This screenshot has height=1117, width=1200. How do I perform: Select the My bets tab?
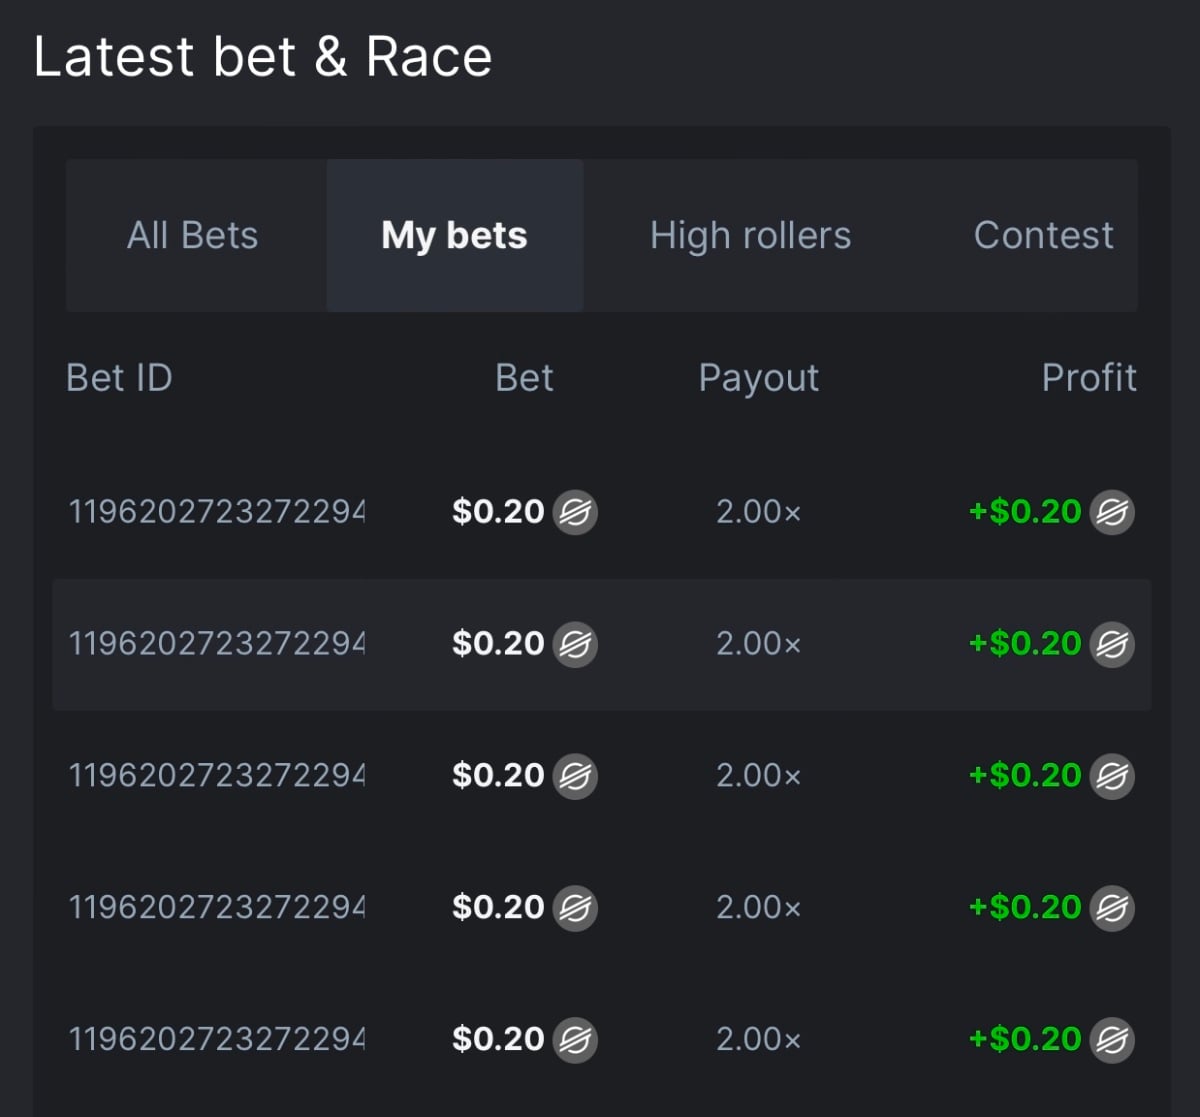point(454,236)
